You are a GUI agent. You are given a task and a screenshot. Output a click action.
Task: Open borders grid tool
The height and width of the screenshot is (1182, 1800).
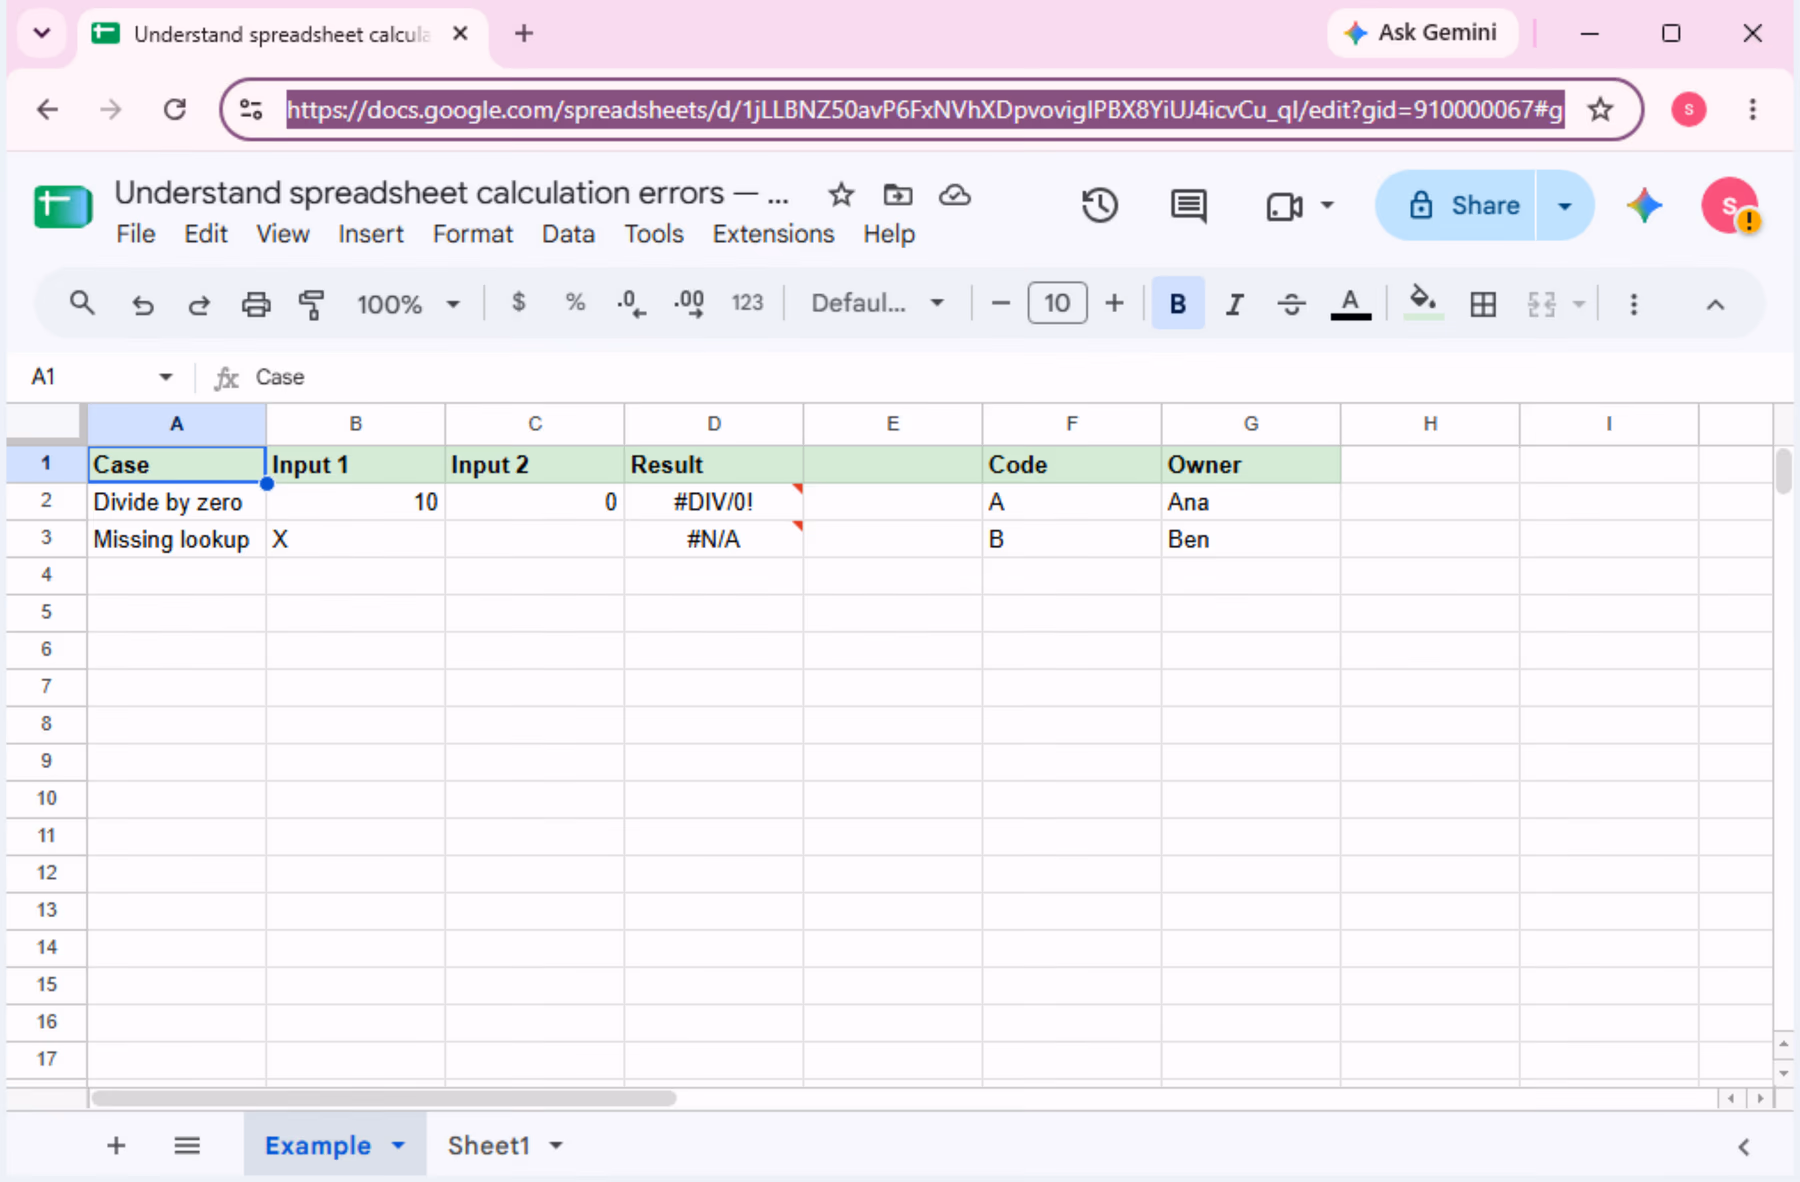tap(1483, 304)
